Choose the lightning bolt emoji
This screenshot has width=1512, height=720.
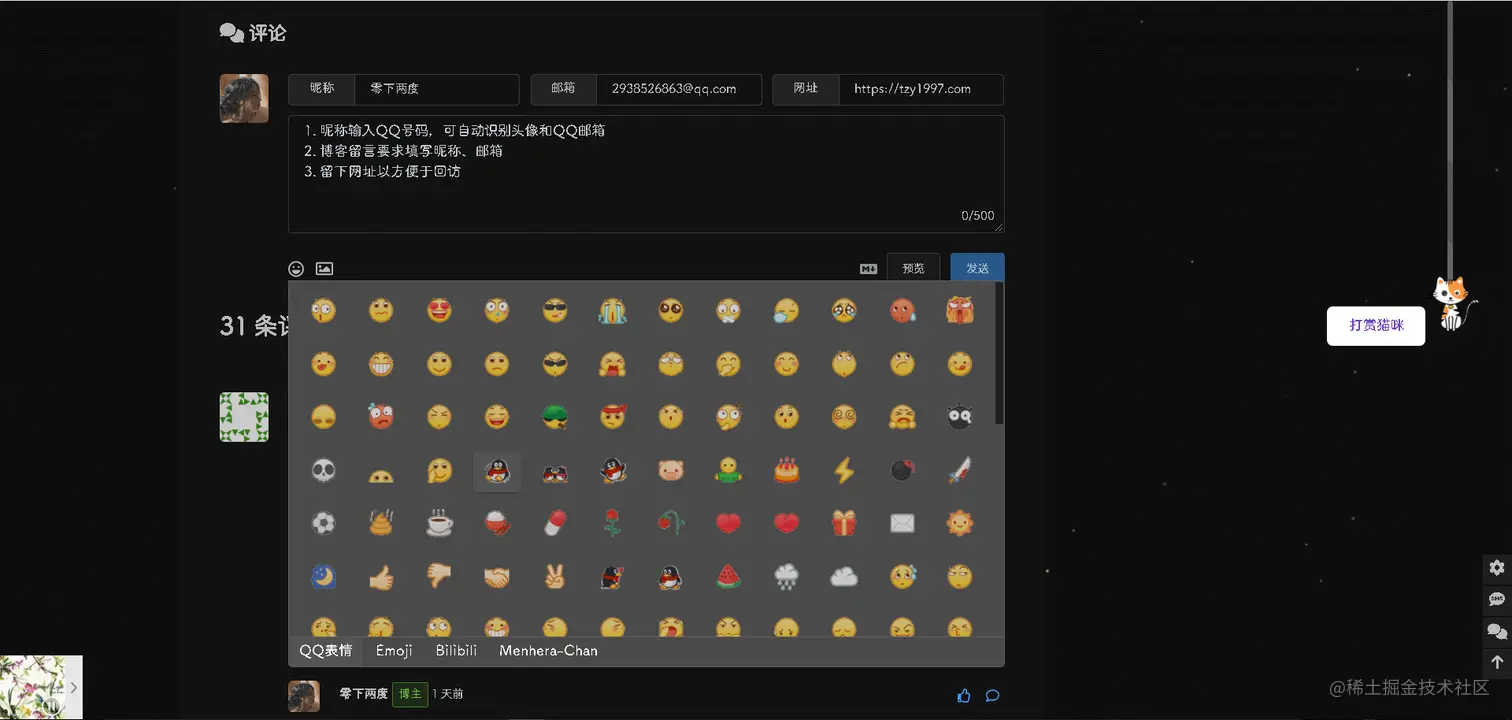click(x=845, y=470)
